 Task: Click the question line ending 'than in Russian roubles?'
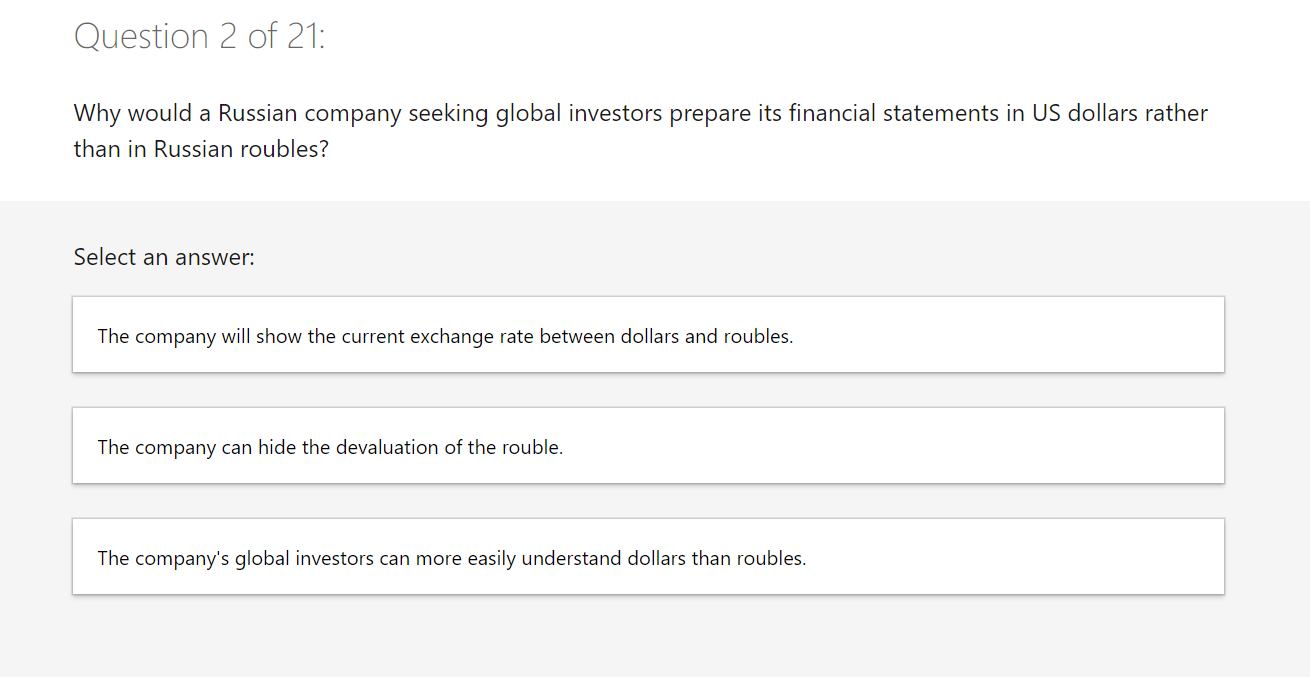(x=201, y=149)
